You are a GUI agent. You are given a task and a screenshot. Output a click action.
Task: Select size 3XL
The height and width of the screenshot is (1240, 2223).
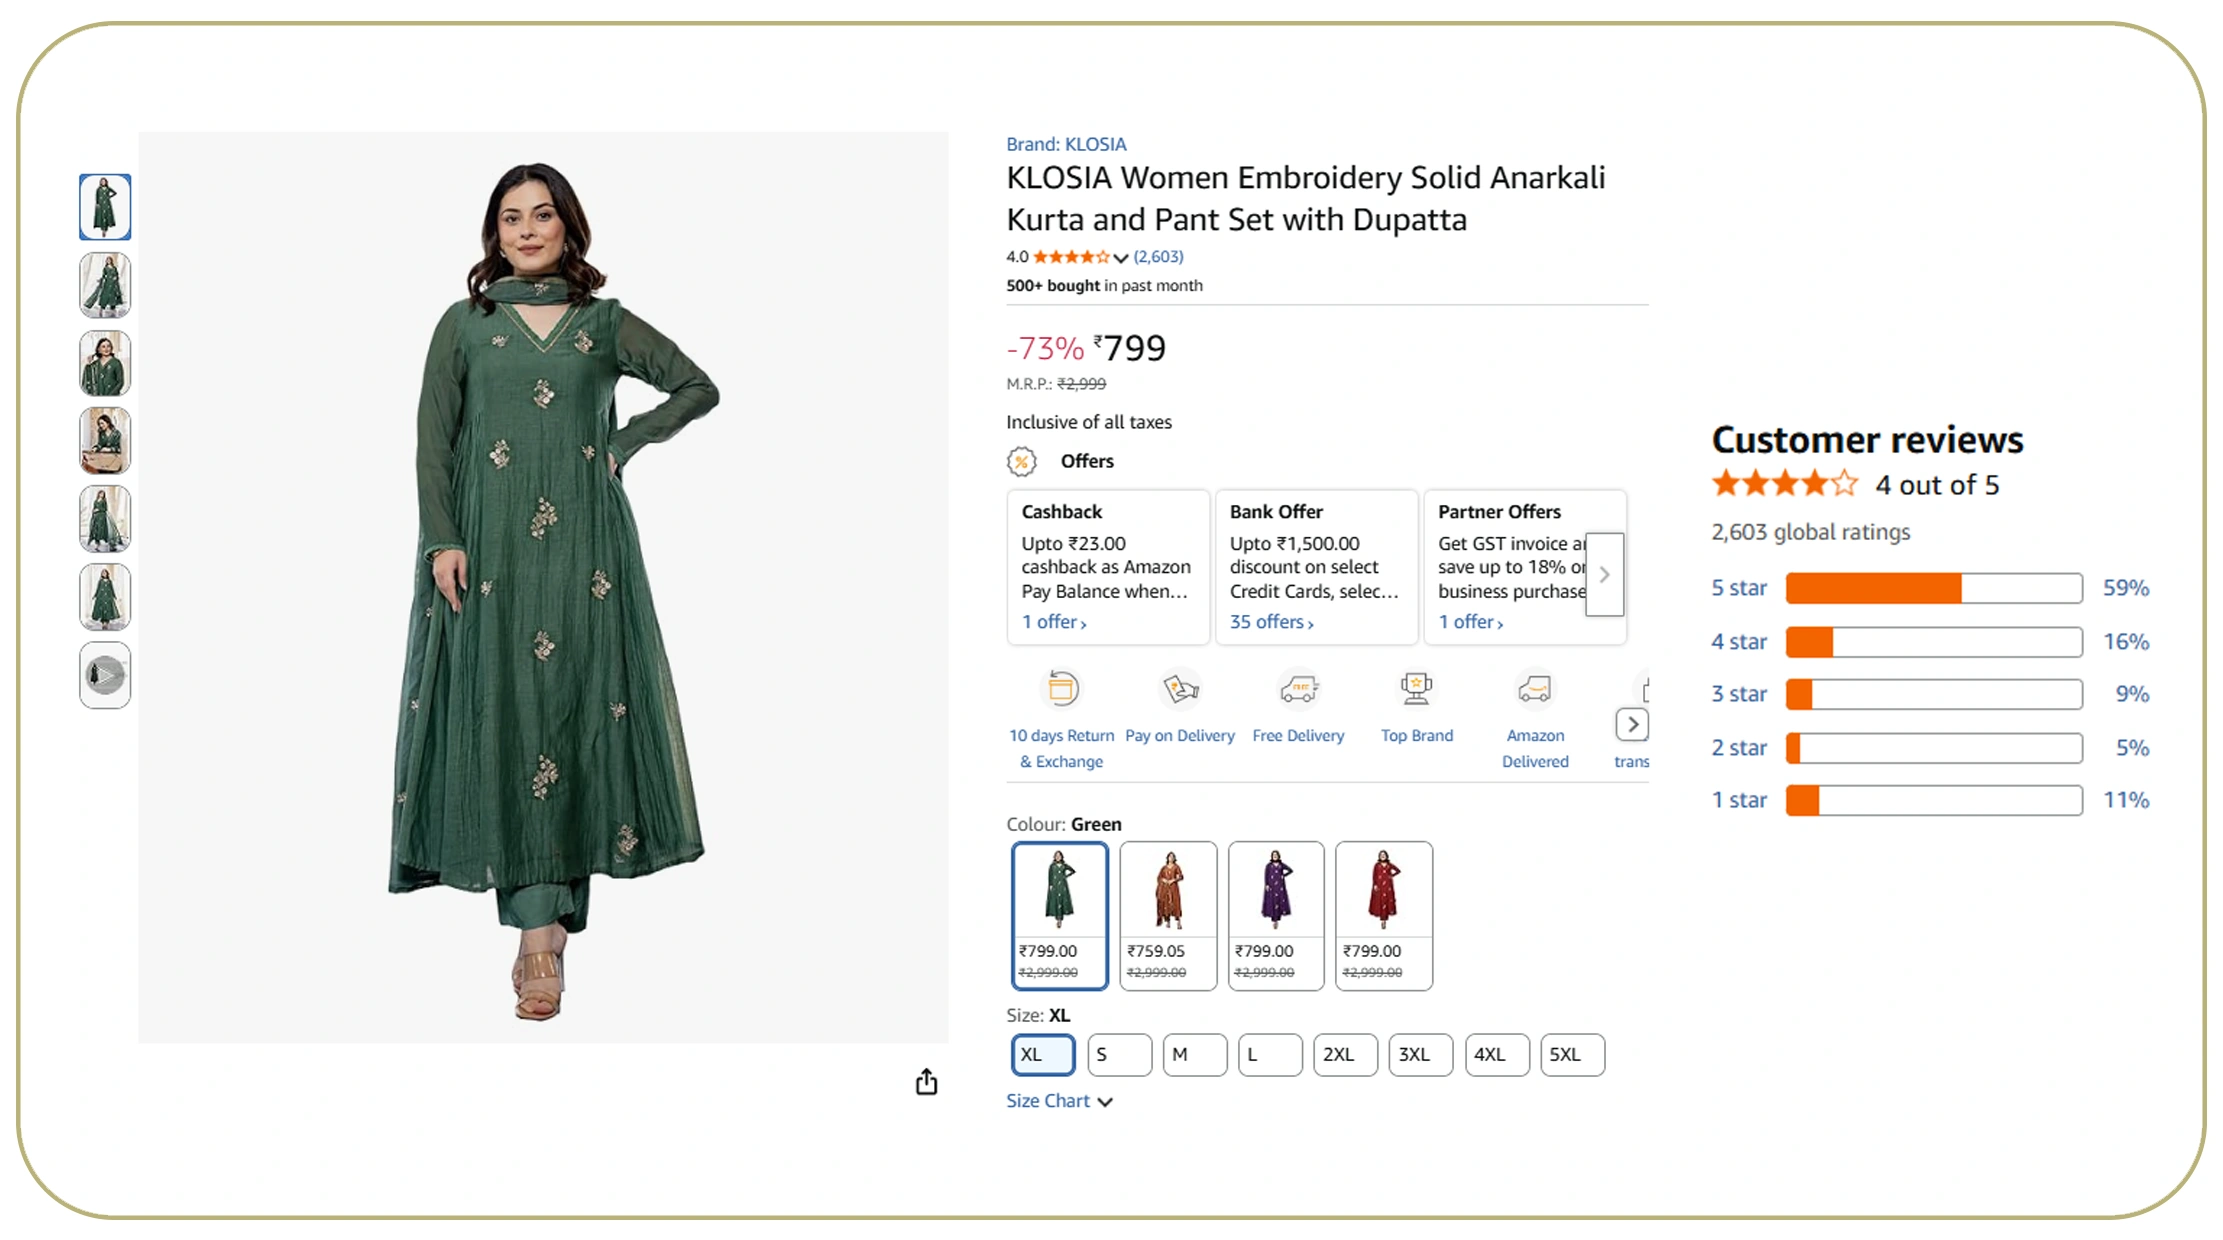click(x=1420, y=1055)
